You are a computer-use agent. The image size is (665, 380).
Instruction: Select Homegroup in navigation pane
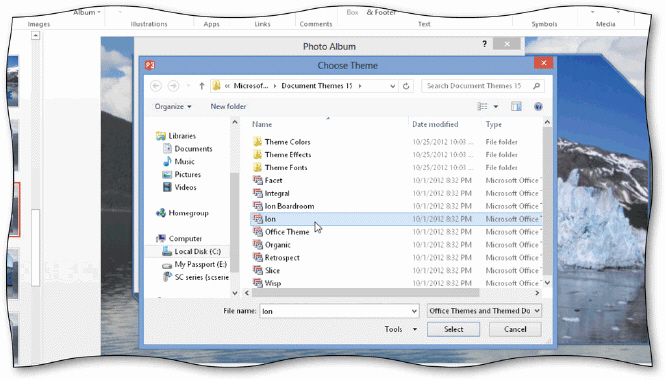[x=188, y=213]
